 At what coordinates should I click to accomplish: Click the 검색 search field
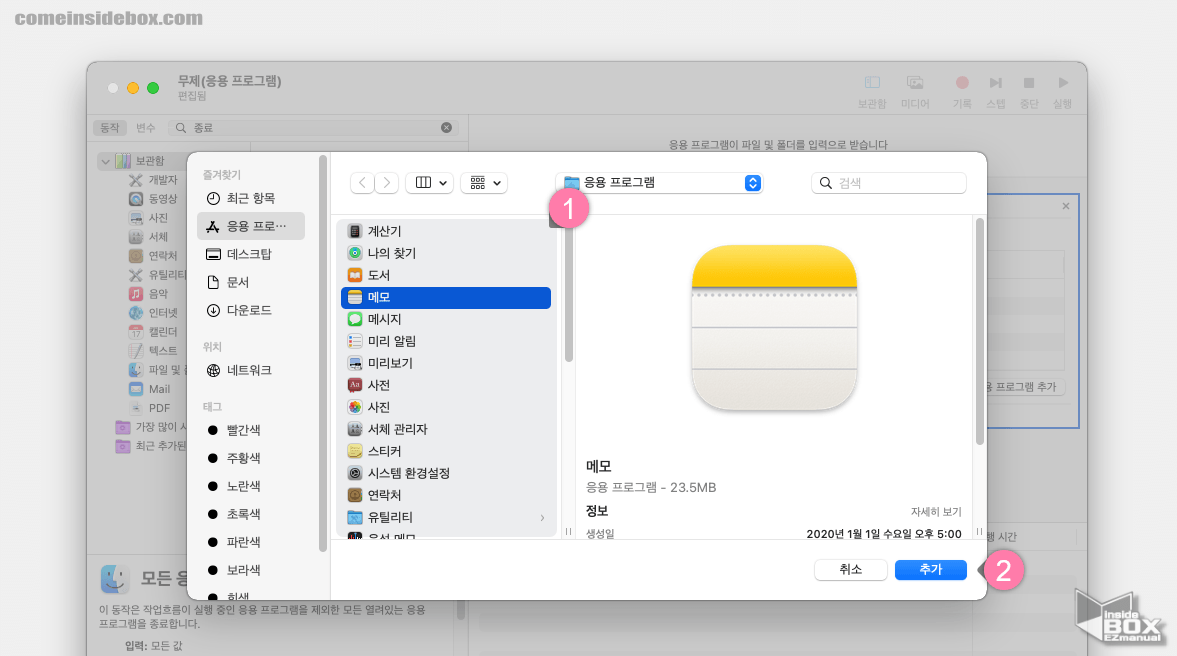[889, 183]
